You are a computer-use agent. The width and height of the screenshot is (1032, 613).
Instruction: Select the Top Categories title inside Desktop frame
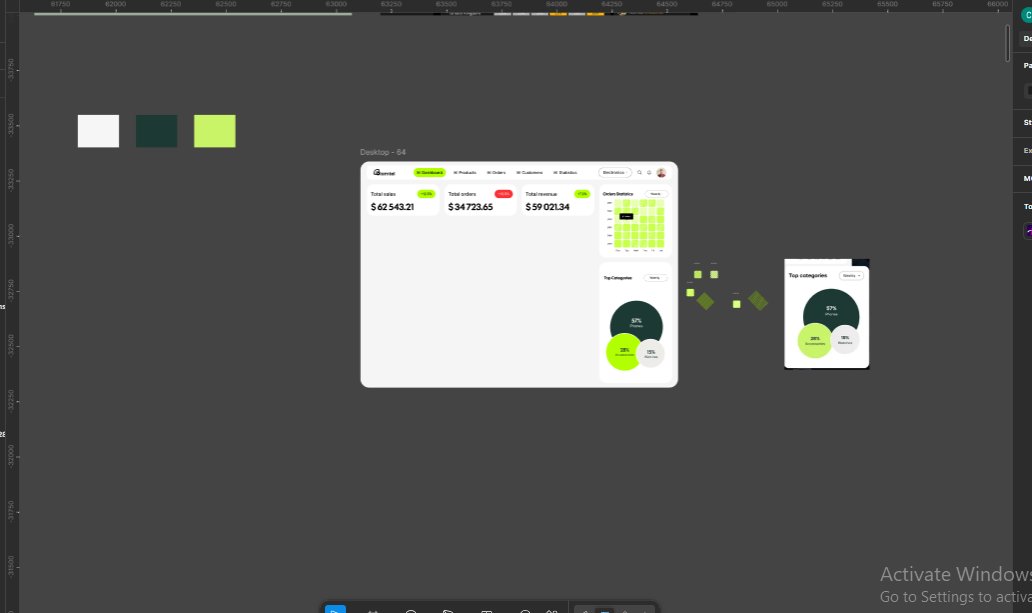(617, 278)
